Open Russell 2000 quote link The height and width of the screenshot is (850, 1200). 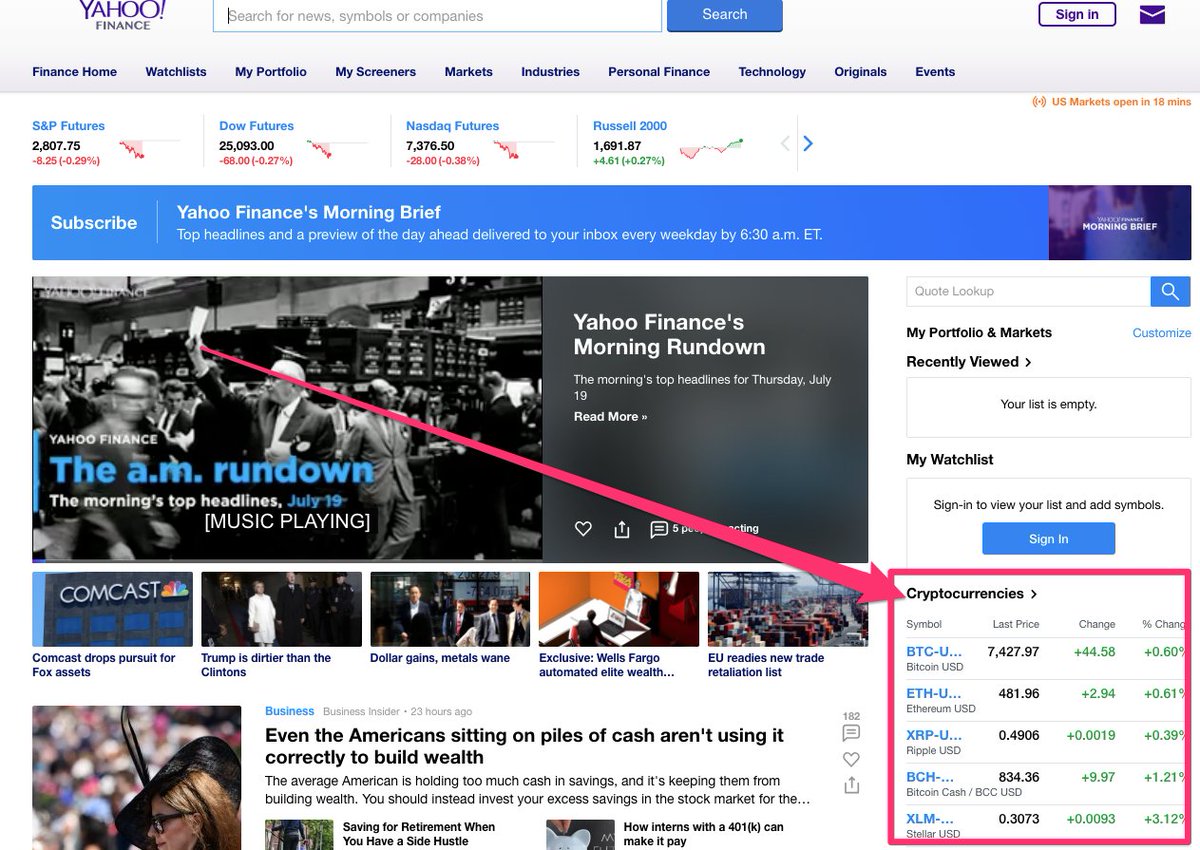(630, 126)
